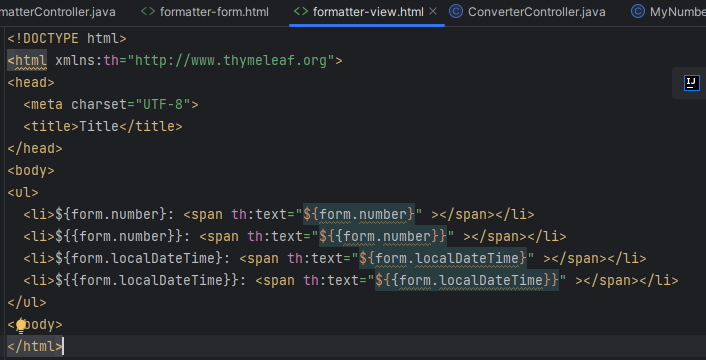Image resolution: width=706 pixels, height=360 pixels.
Task: Place cursor on the <!DOCTYPE html> line
Action: click(67, 39)
